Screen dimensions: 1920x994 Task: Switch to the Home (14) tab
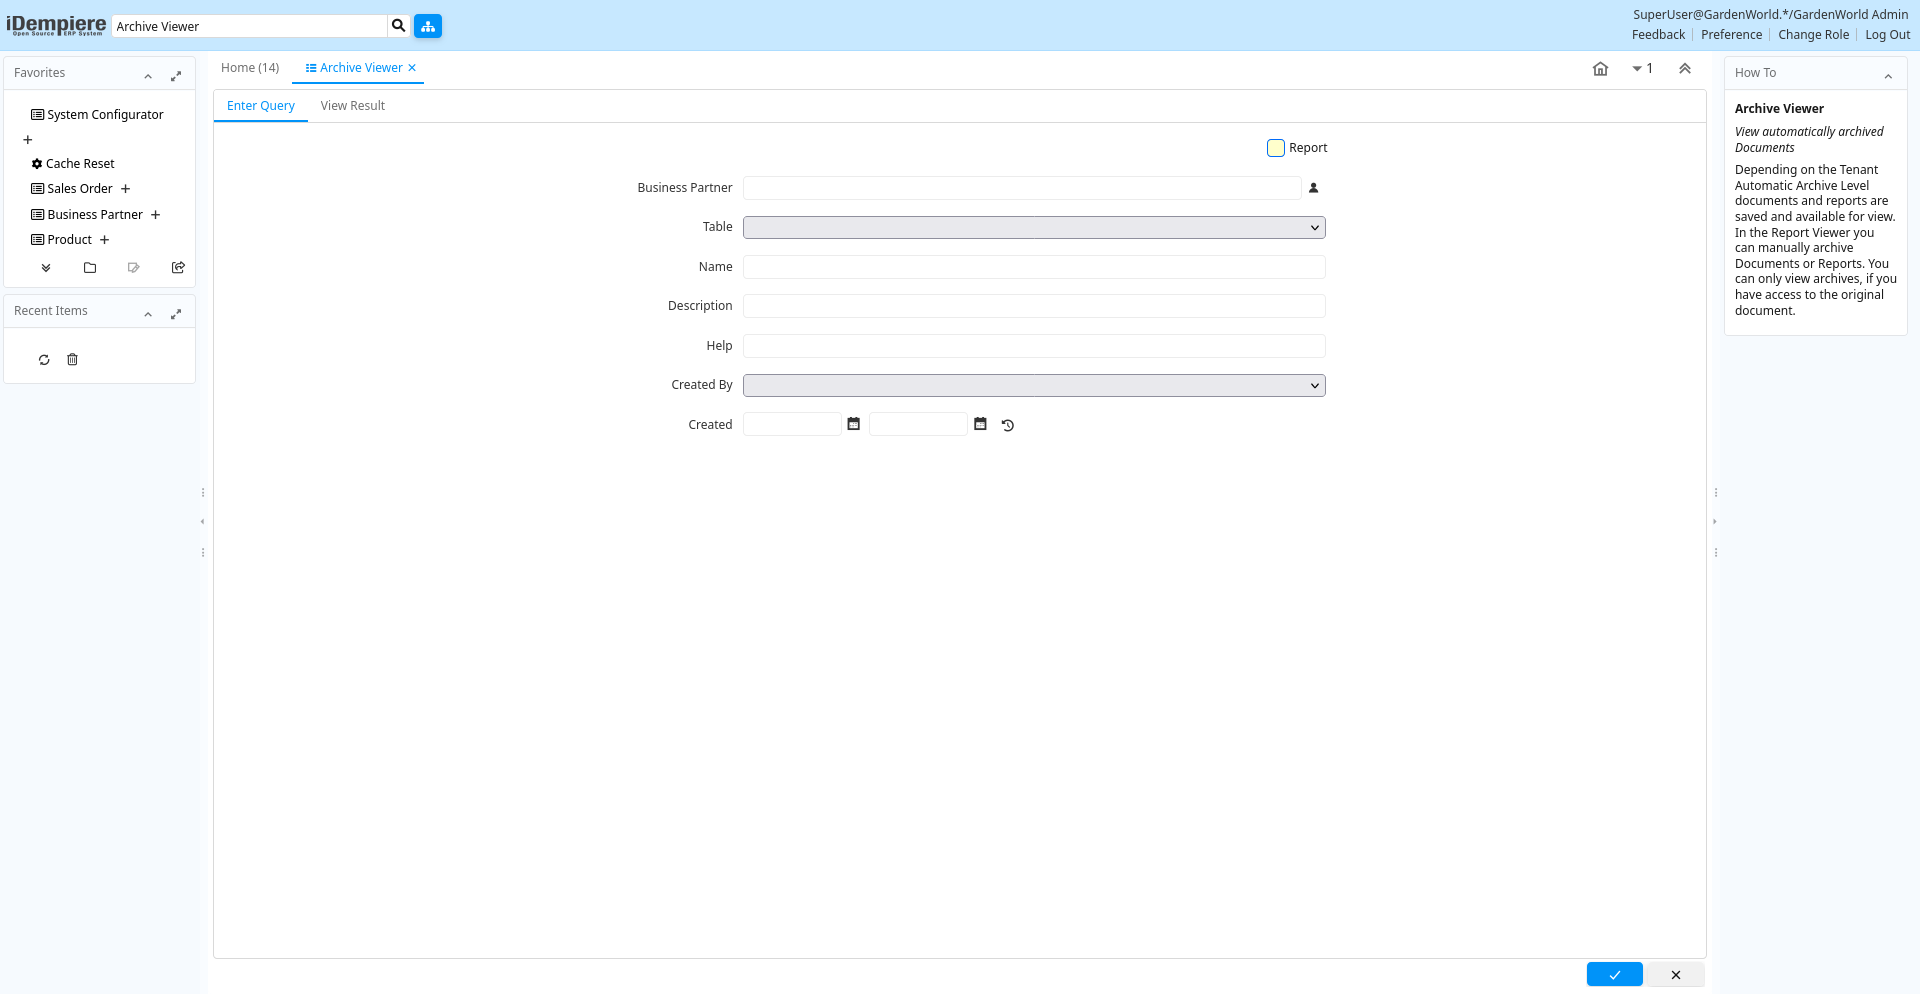[x=250, y=68]
